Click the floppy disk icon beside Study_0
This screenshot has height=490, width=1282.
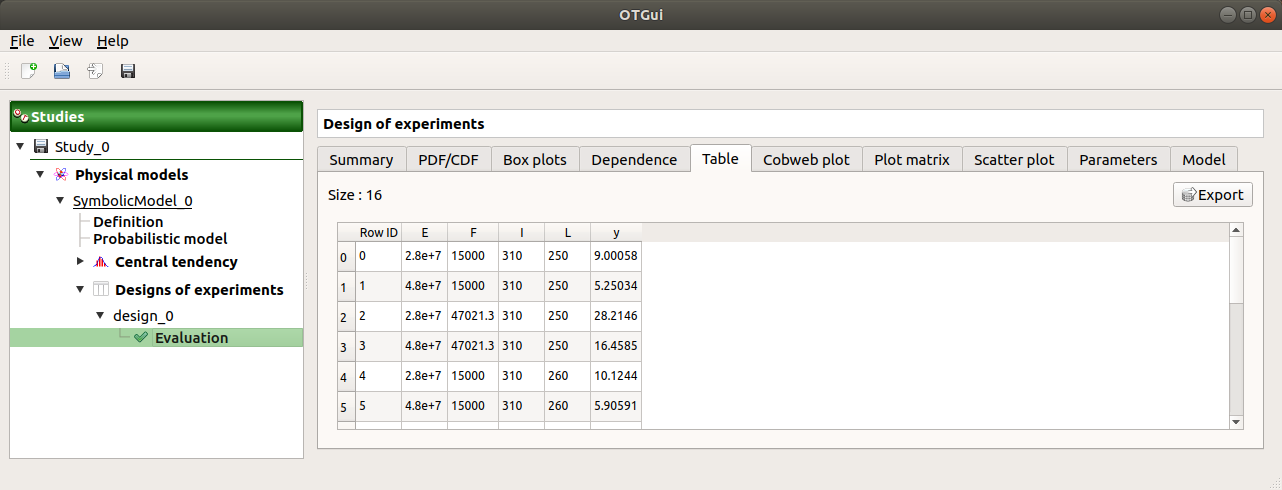41,147
